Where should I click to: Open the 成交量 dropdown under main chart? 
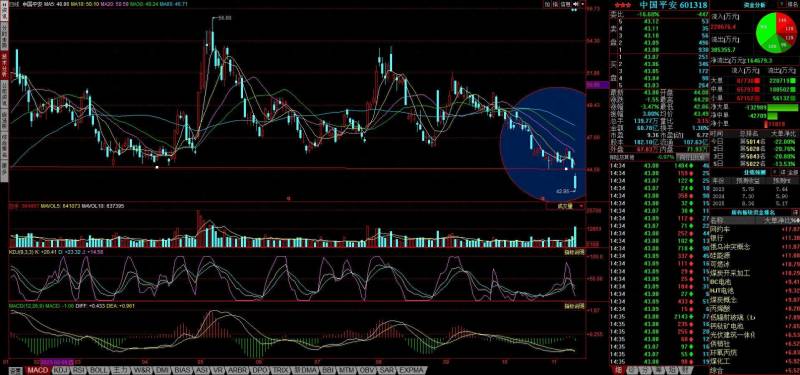(565, 206)
